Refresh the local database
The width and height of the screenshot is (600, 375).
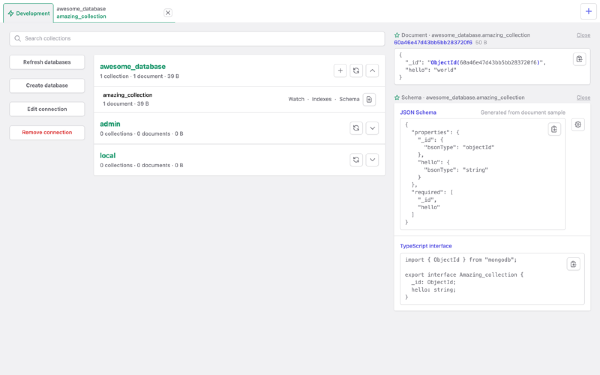(356, 160)
